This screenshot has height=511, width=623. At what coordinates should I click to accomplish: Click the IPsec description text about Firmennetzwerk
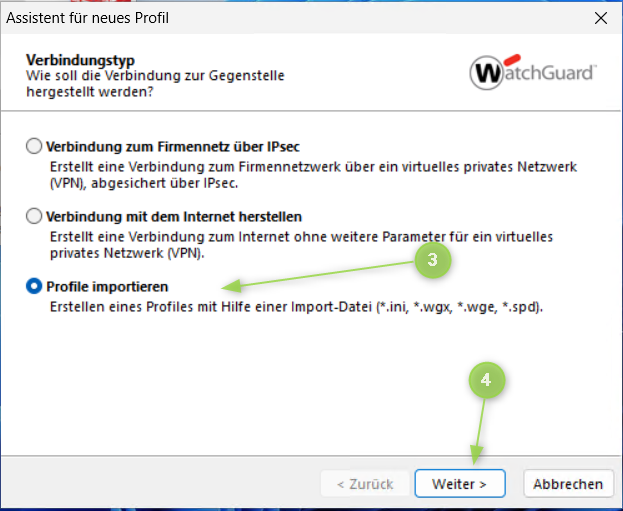(313, 175)
